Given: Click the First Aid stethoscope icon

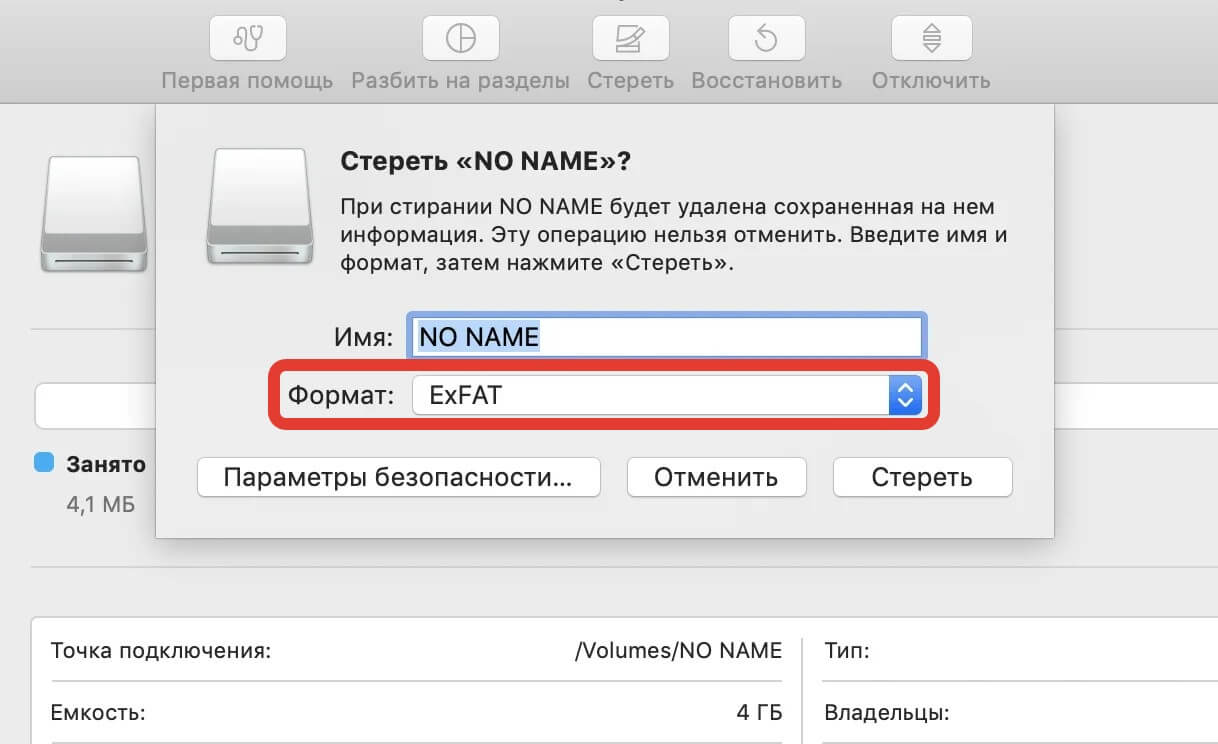Looking at the screenshot, I should click(247, 39).
